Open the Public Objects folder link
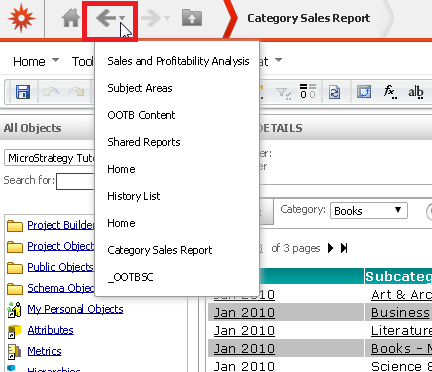 click(x=60, y=267)
